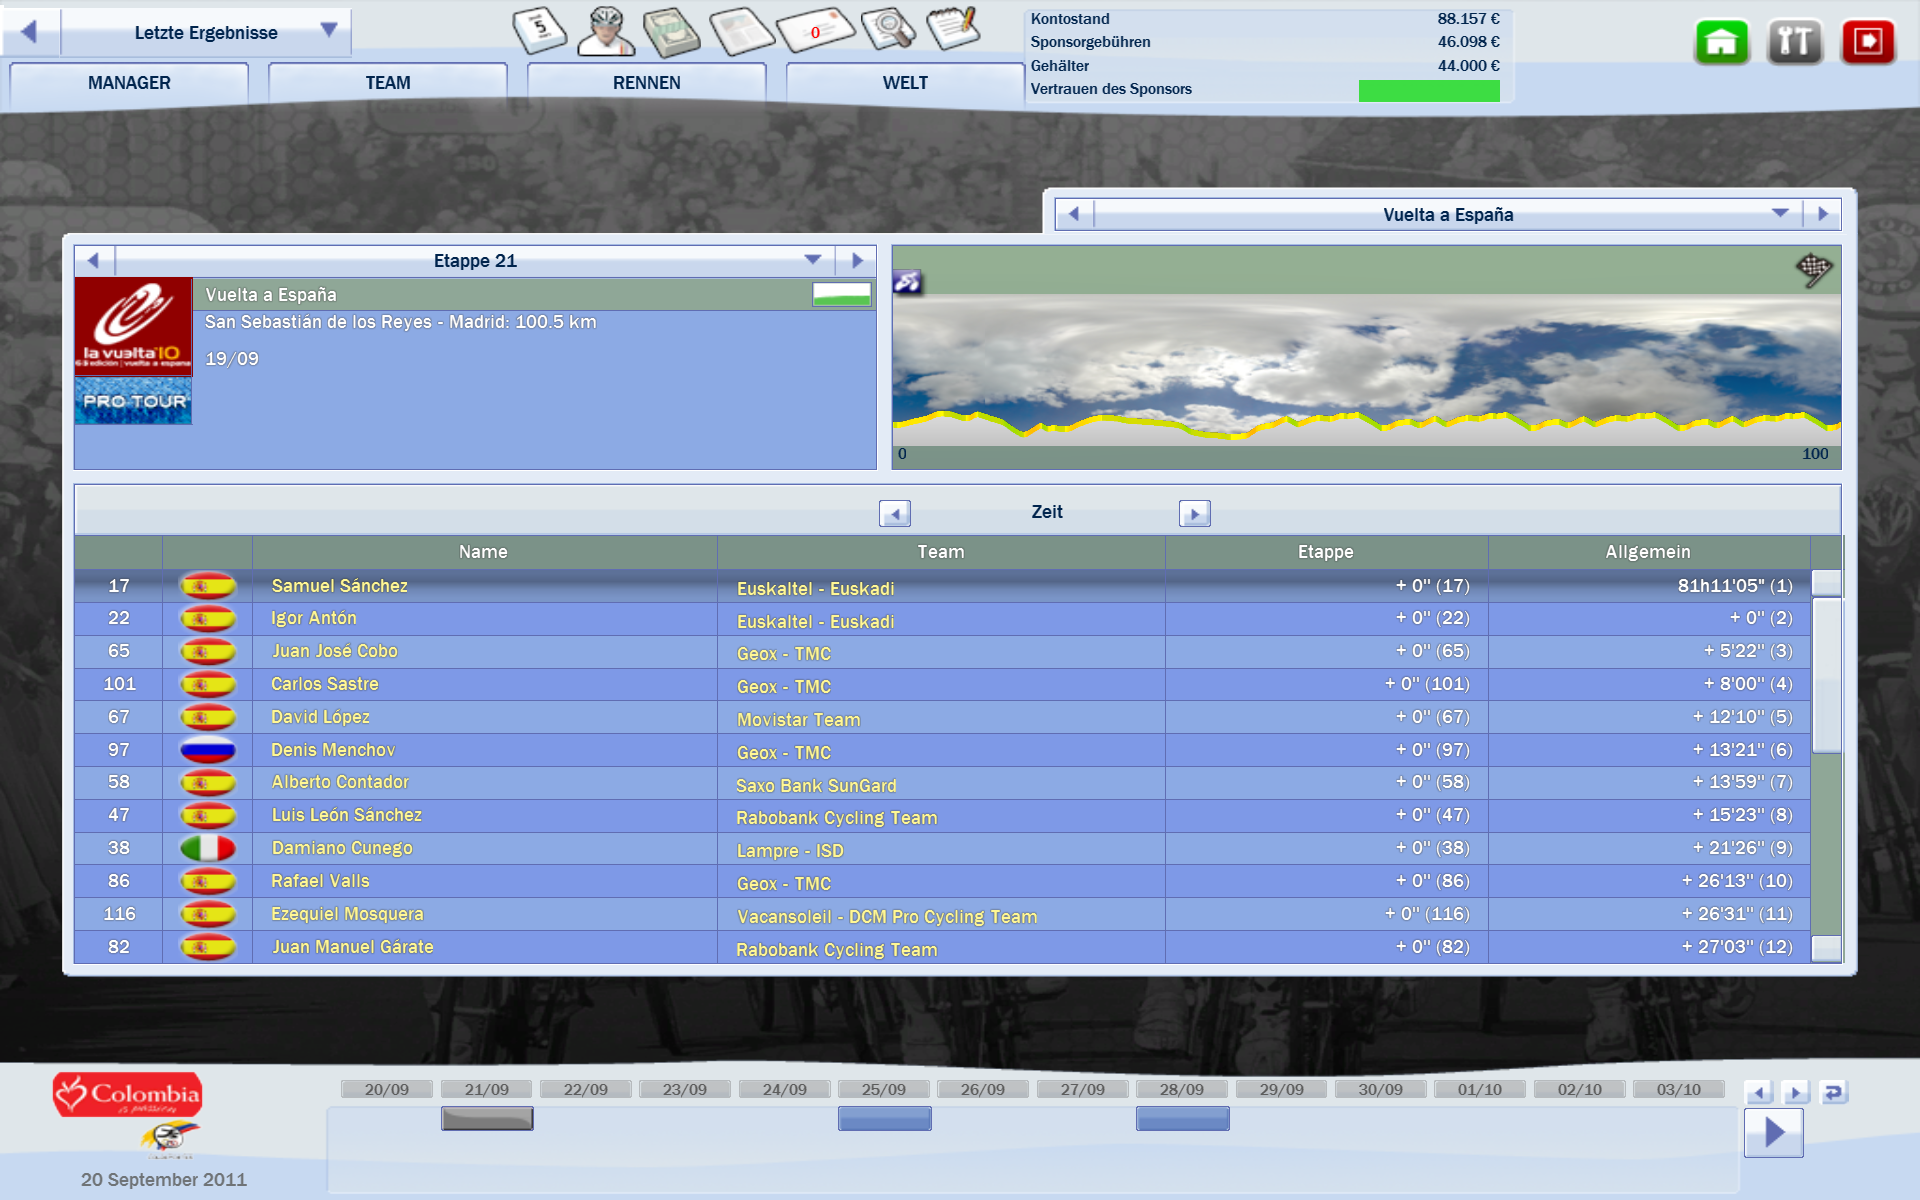
Task: Click the Euskaltel - Euskadi team of Igor Antón
Action: 815,621
